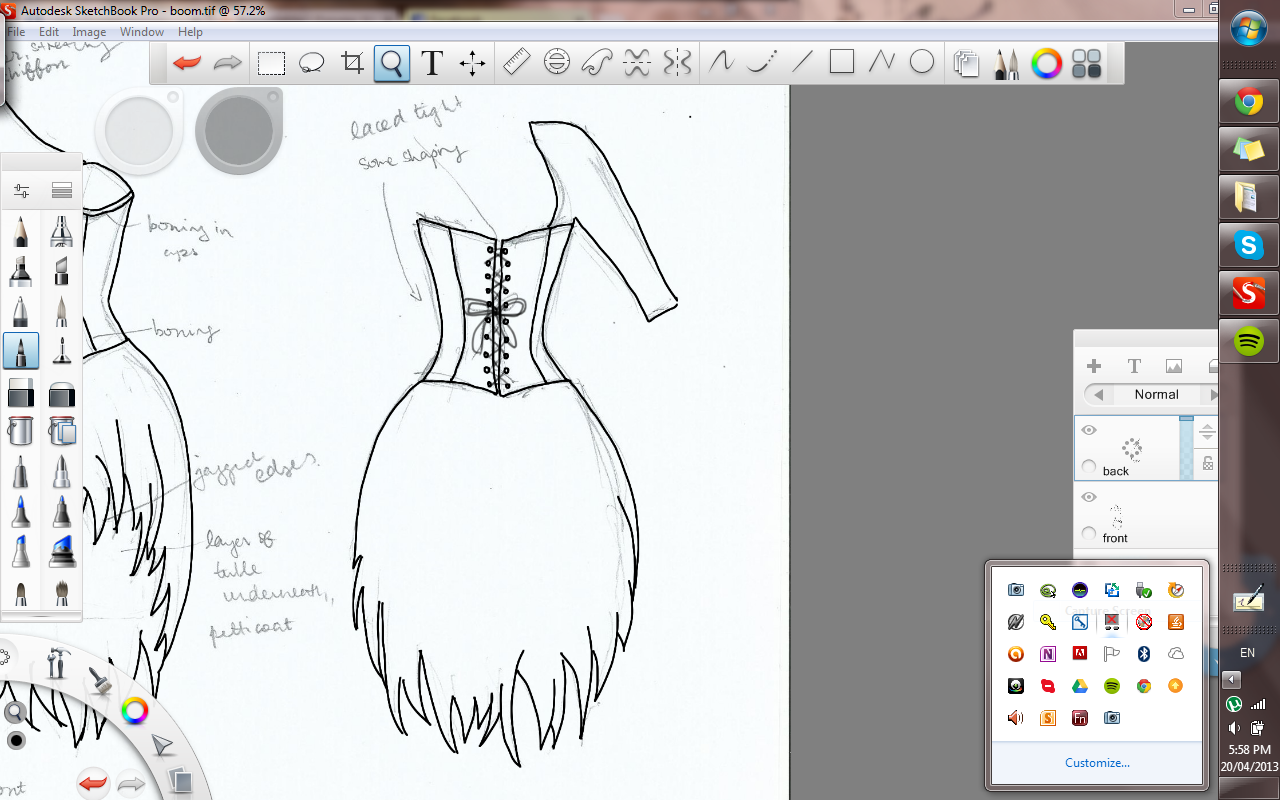Choose the Lasso selection tool

tap(312, 64)
